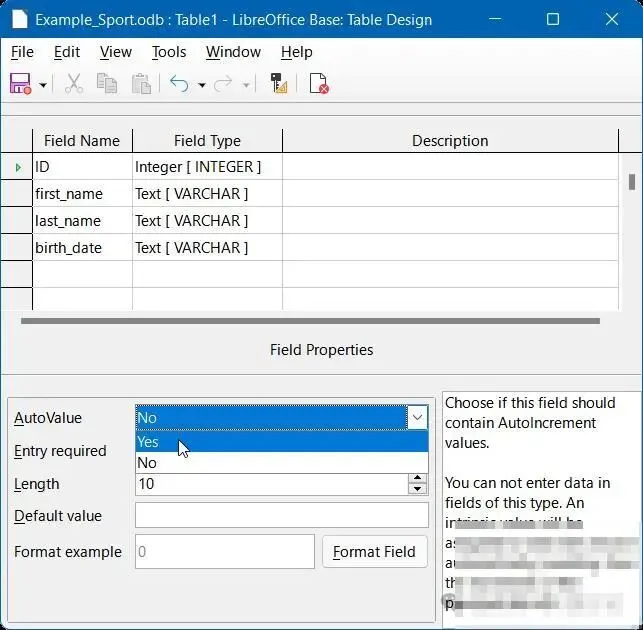Viewport: 643px width, 630px height.
Task: Click the AutoValue label
Action: [48, 418]
